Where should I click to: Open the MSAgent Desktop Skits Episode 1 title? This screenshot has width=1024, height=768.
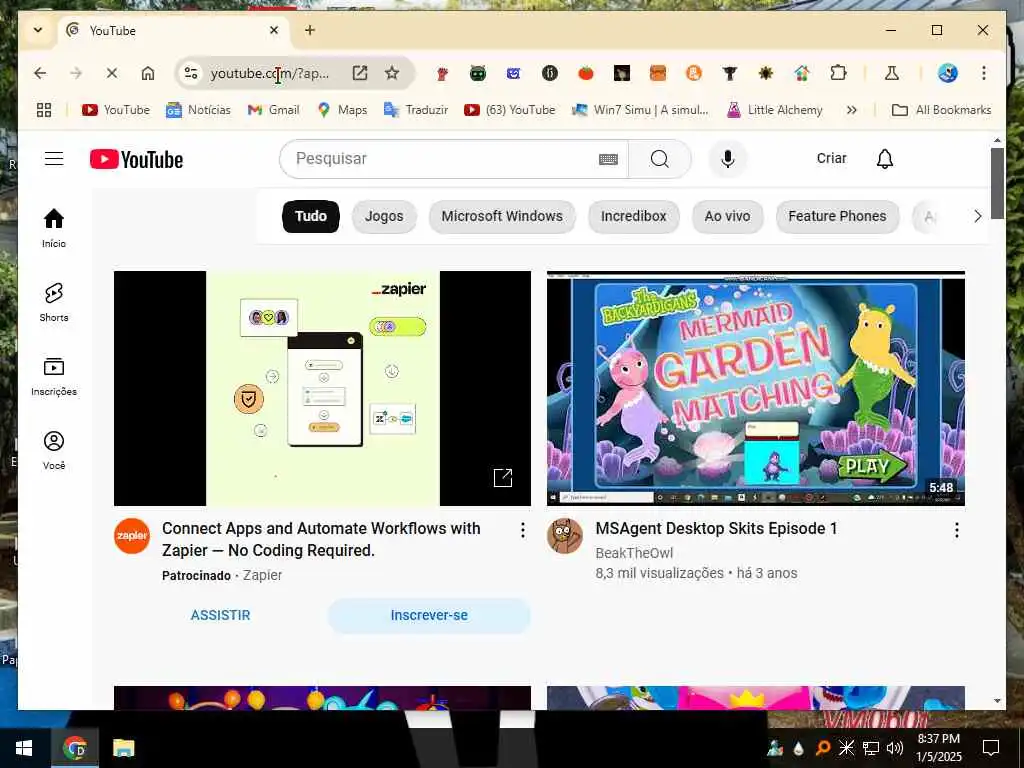(x=716, y=528)
